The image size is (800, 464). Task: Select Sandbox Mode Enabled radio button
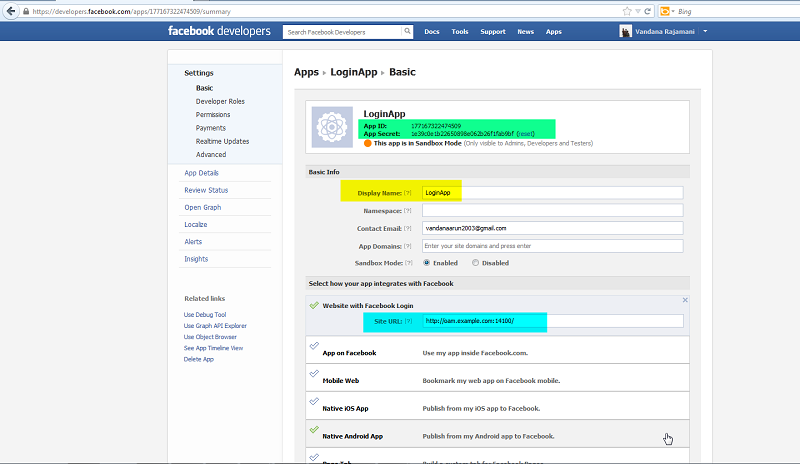coord(427,263)
